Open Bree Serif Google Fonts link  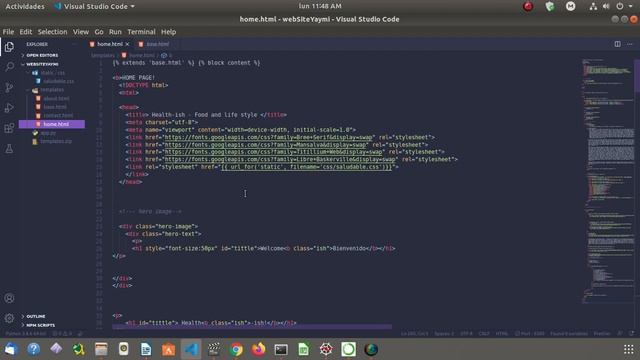(x=268, y=138)
